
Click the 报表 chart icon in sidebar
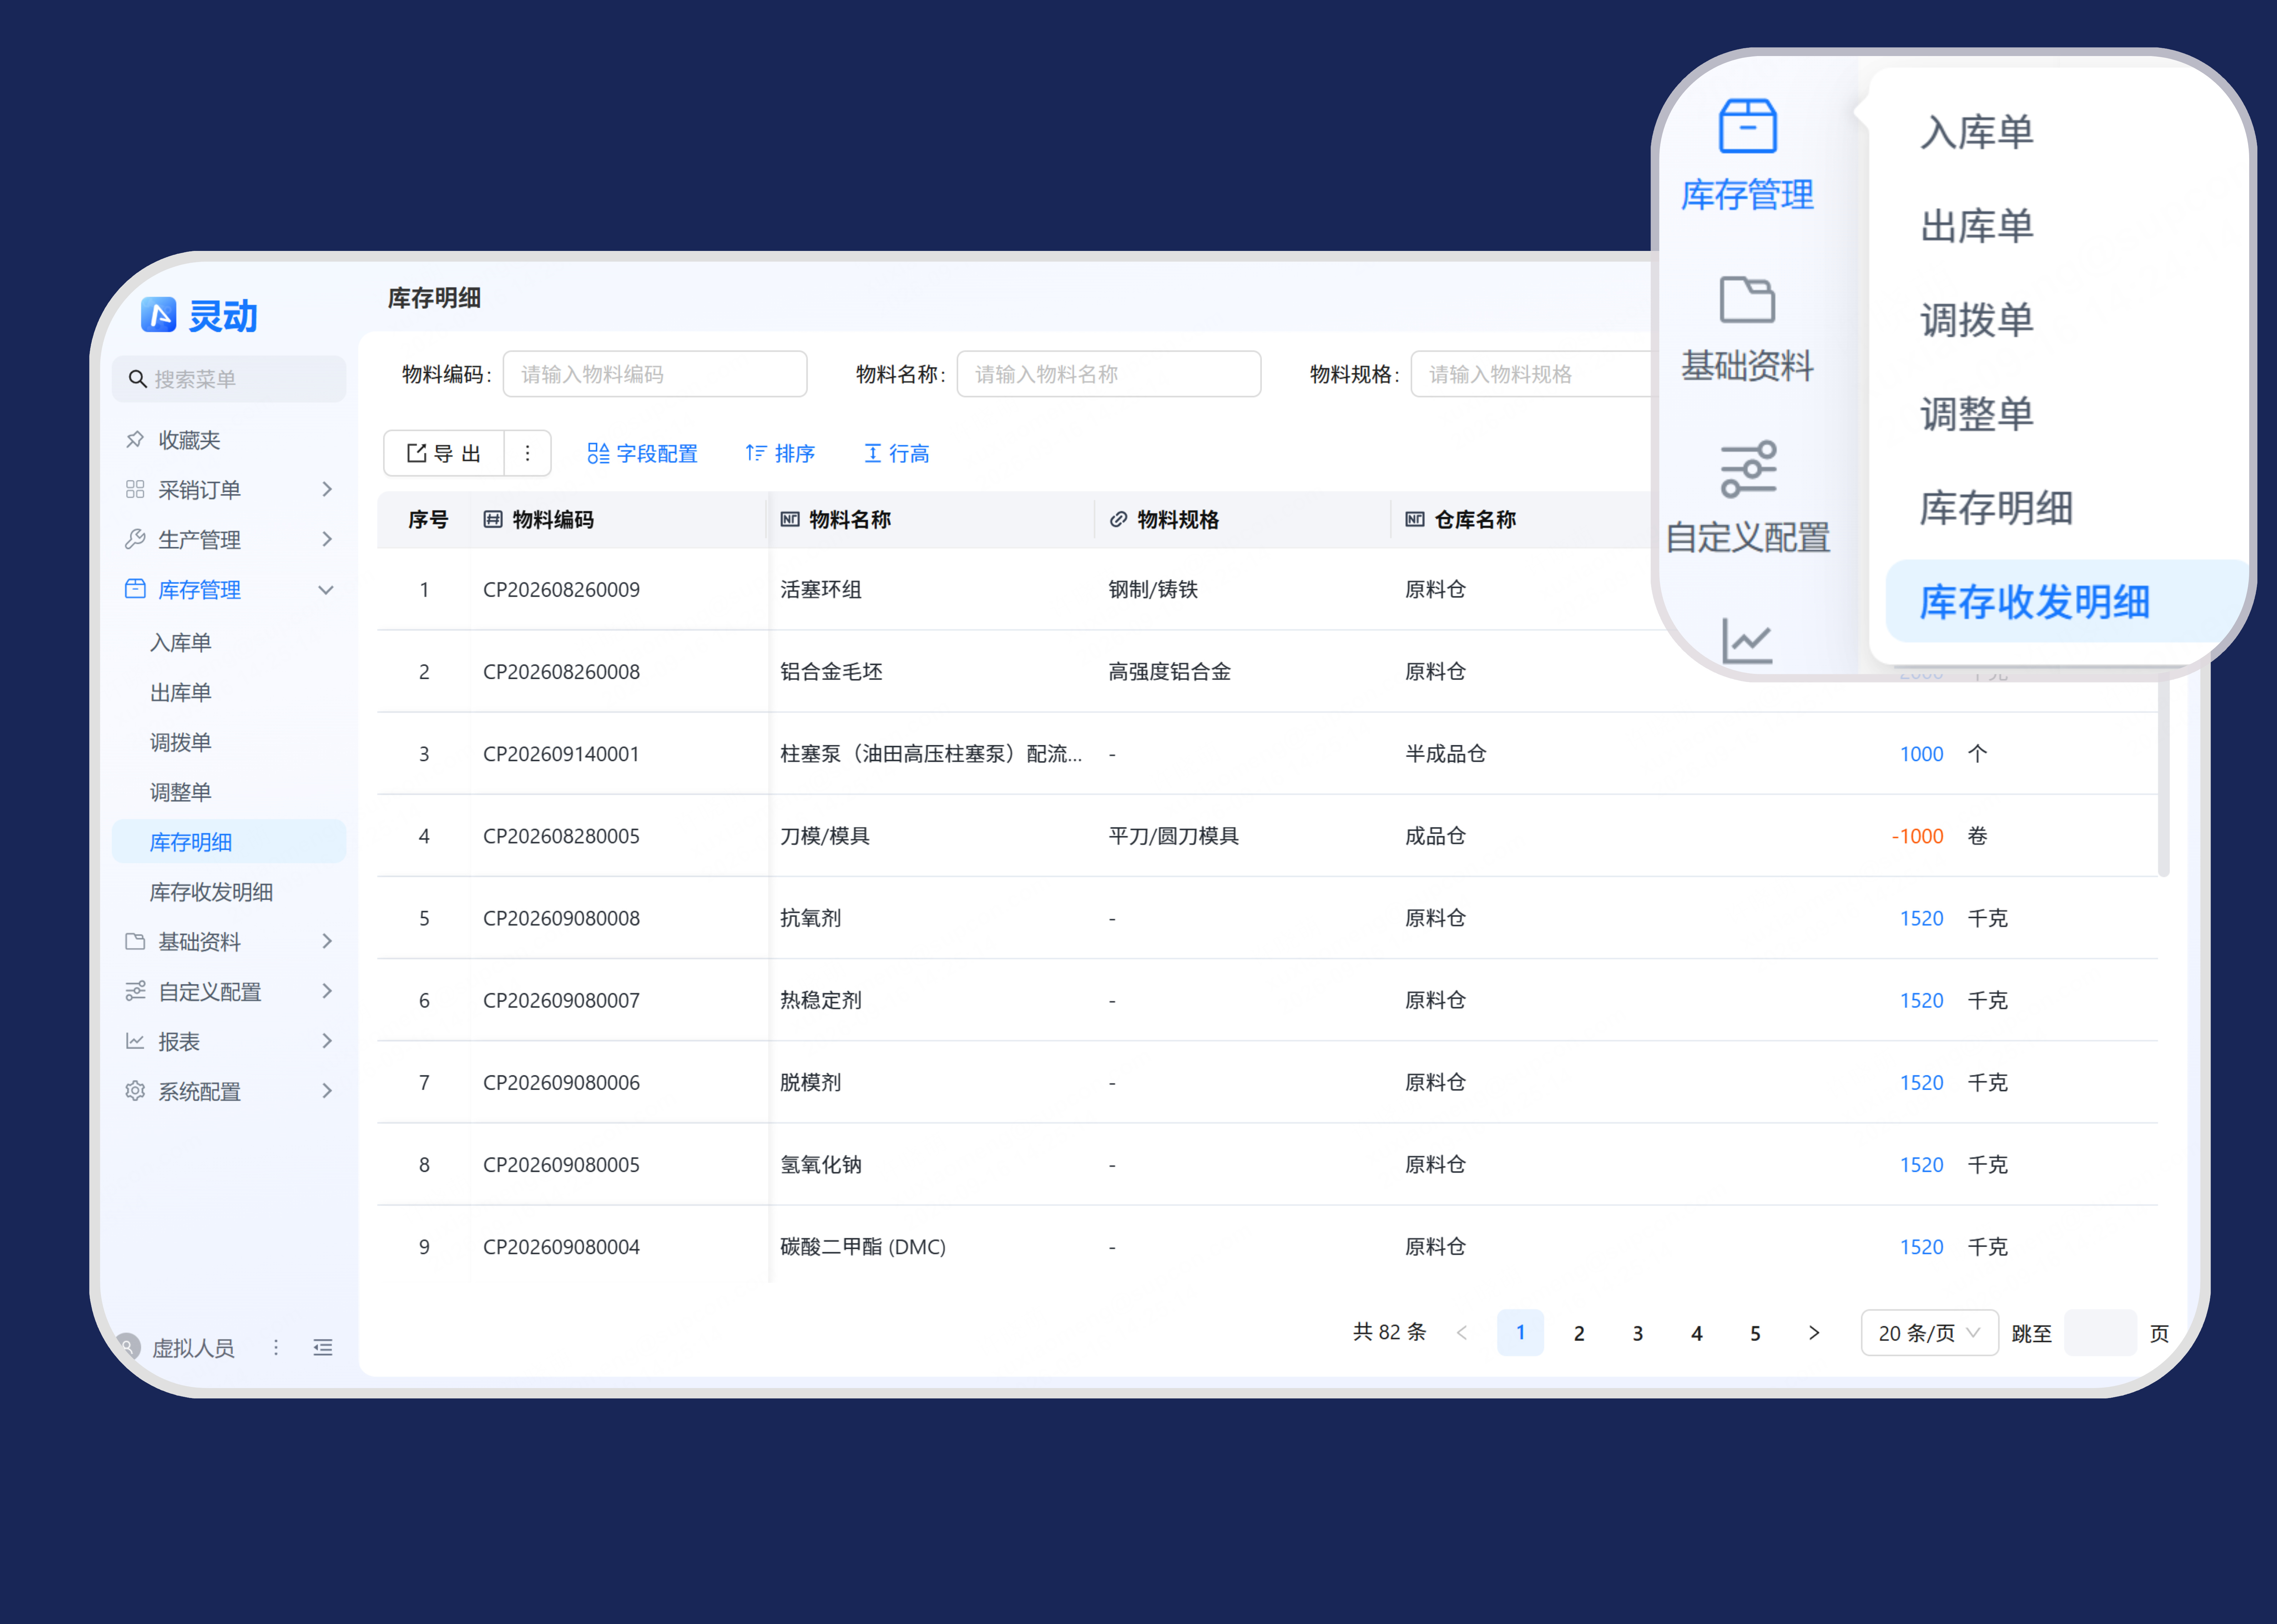coord(135,1041)
